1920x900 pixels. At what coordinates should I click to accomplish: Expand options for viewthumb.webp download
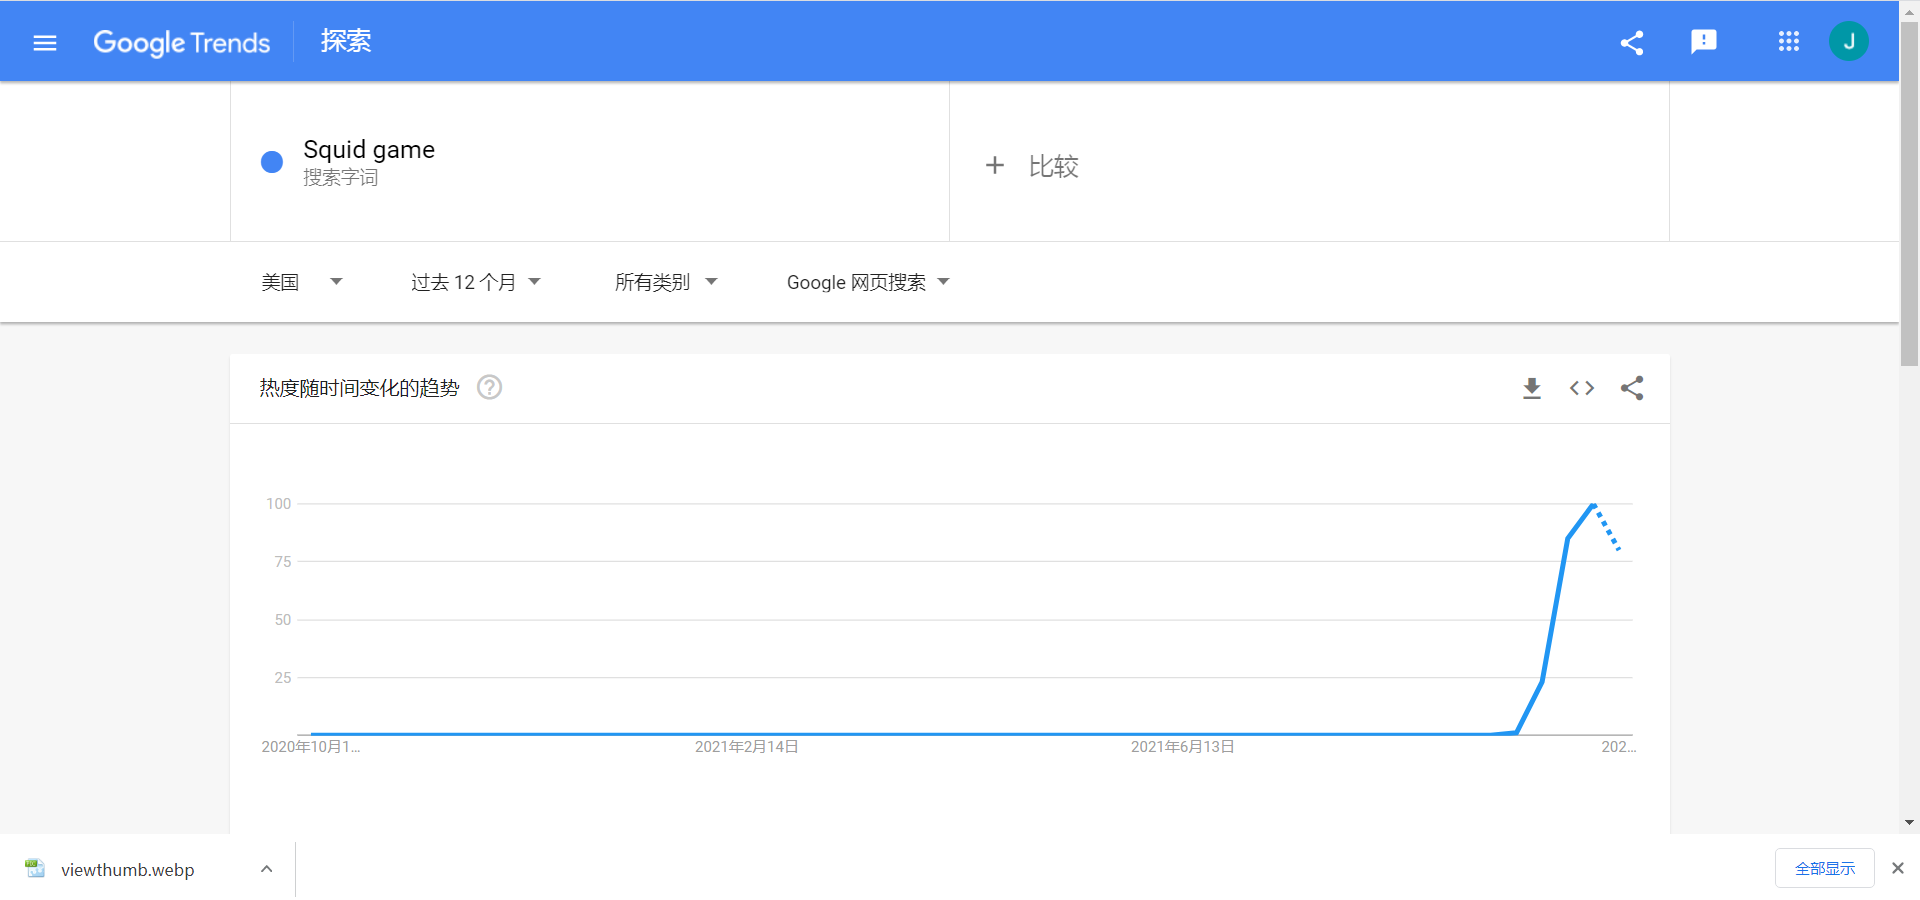point(267,869)
